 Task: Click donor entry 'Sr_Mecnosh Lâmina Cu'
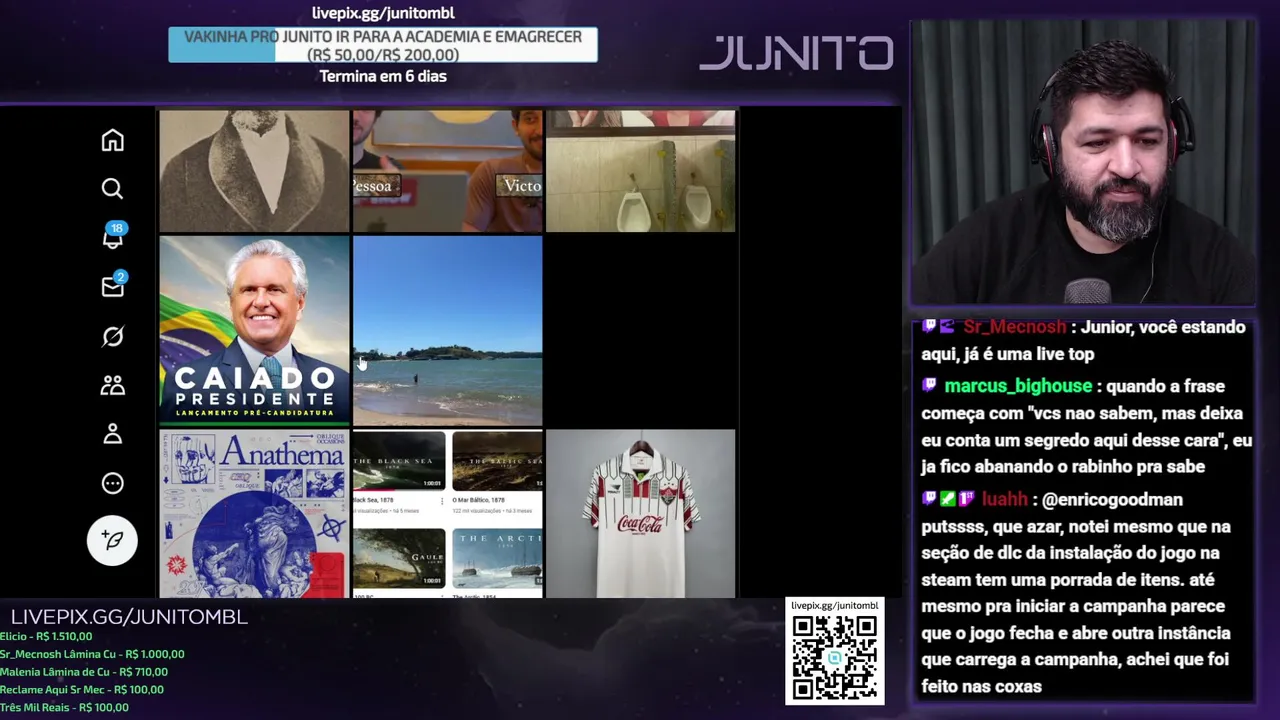tap(92, 654)
